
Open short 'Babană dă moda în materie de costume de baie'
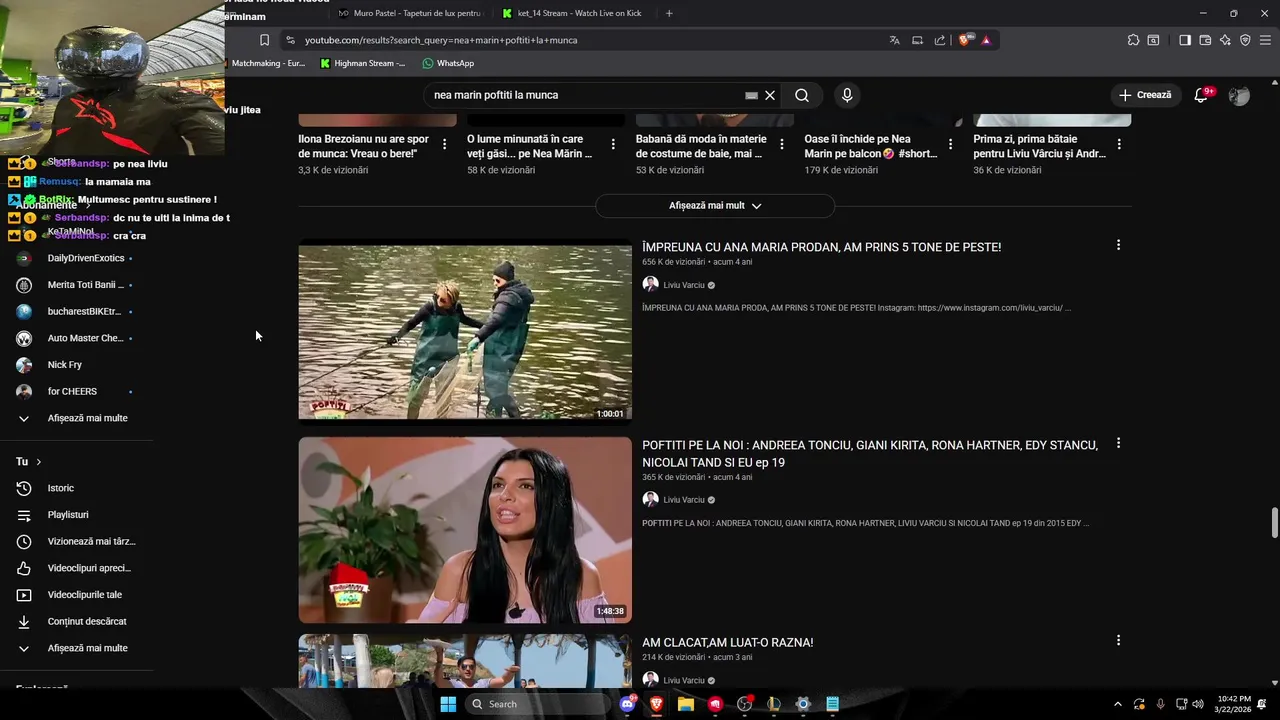pos(702,146)
